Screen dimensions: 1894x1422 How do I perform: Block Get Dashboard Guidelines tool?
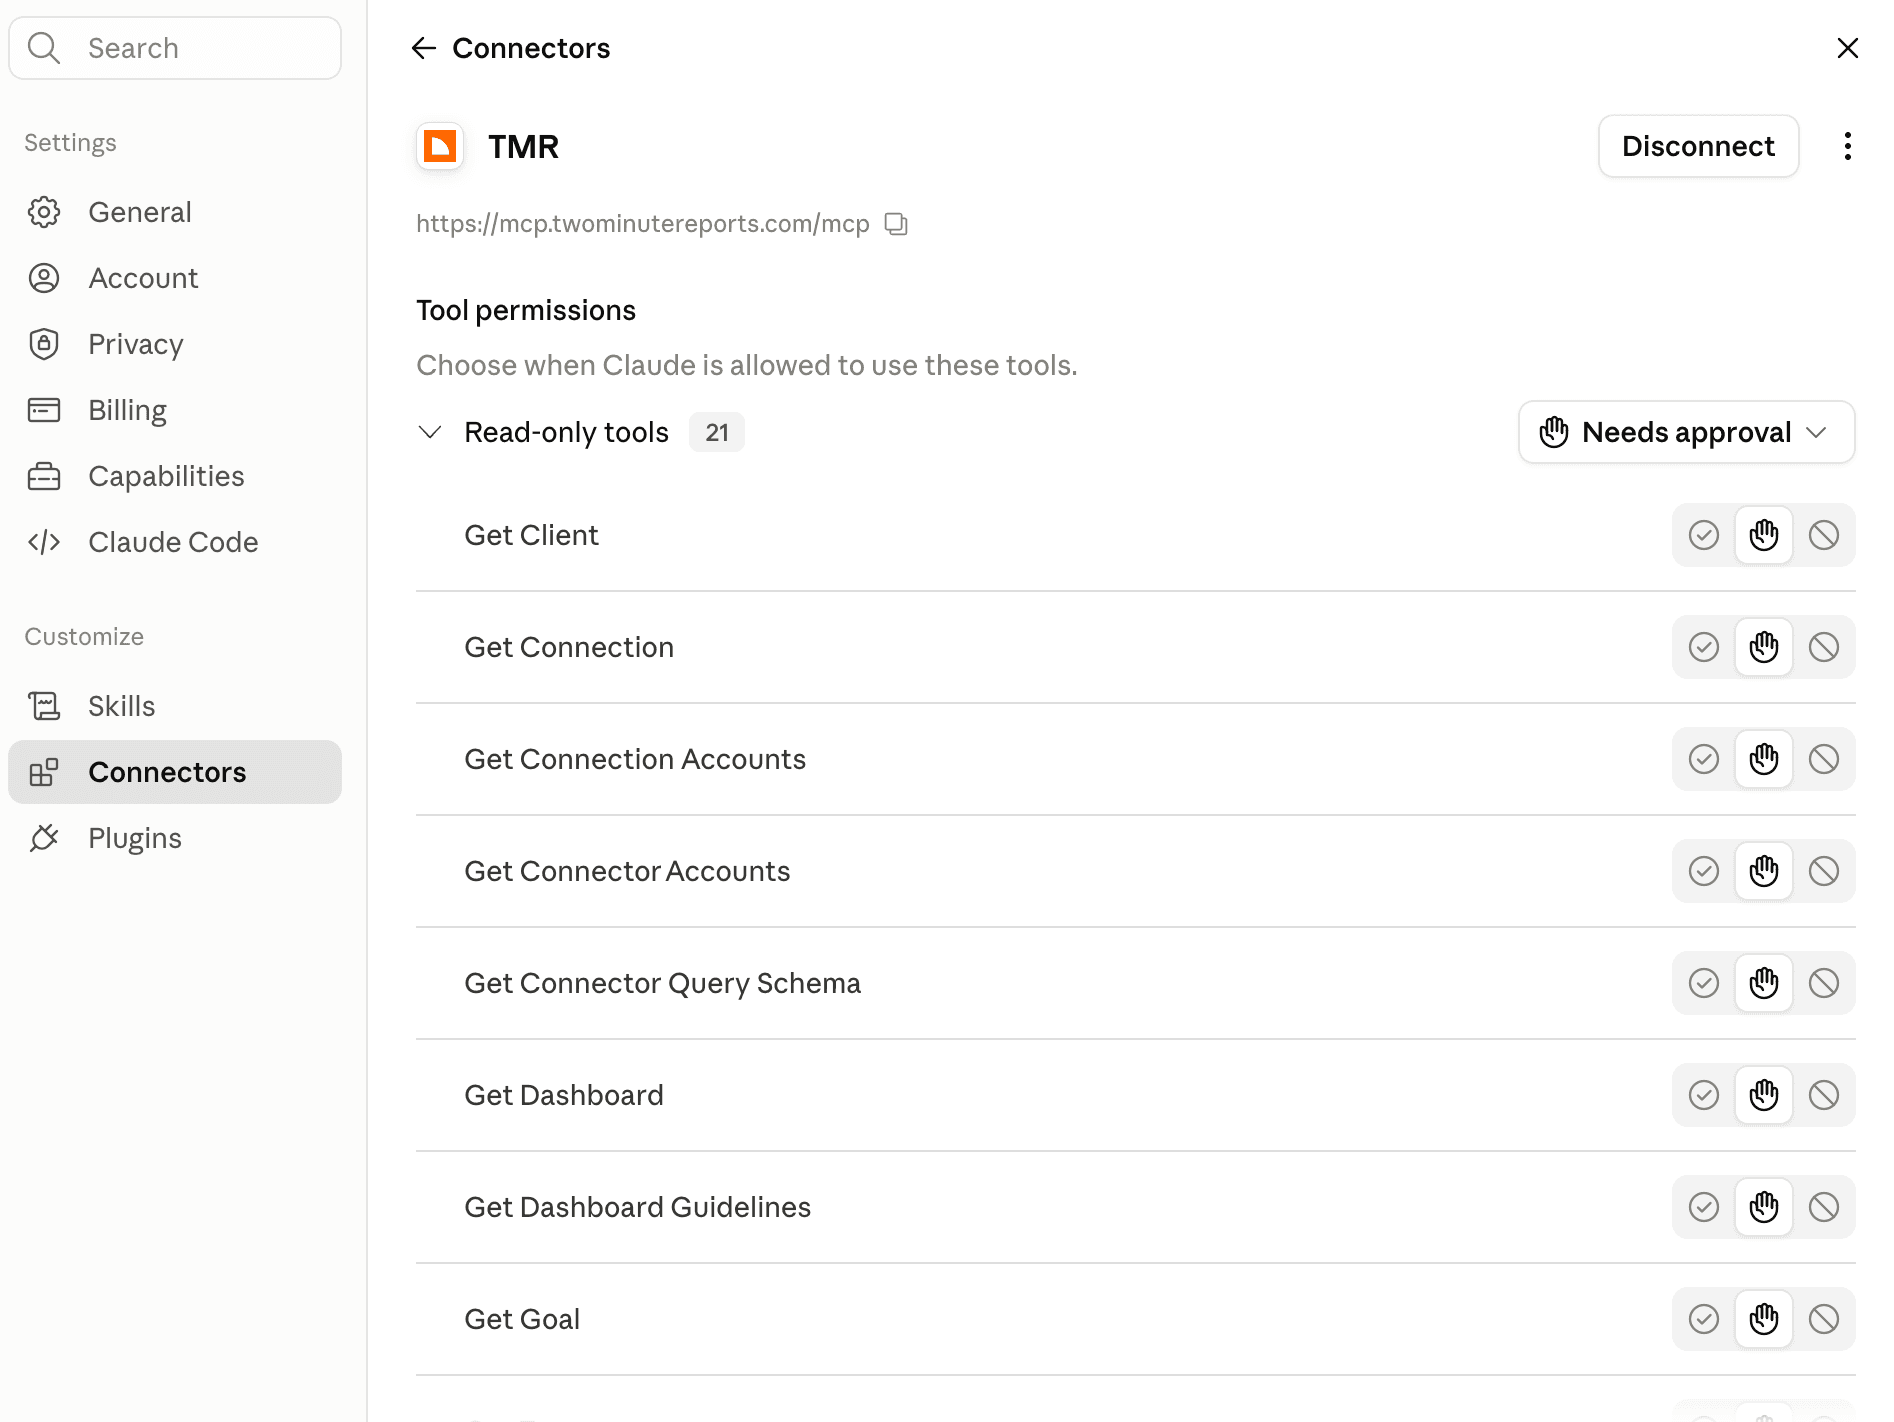(x=1823, y=1207)
